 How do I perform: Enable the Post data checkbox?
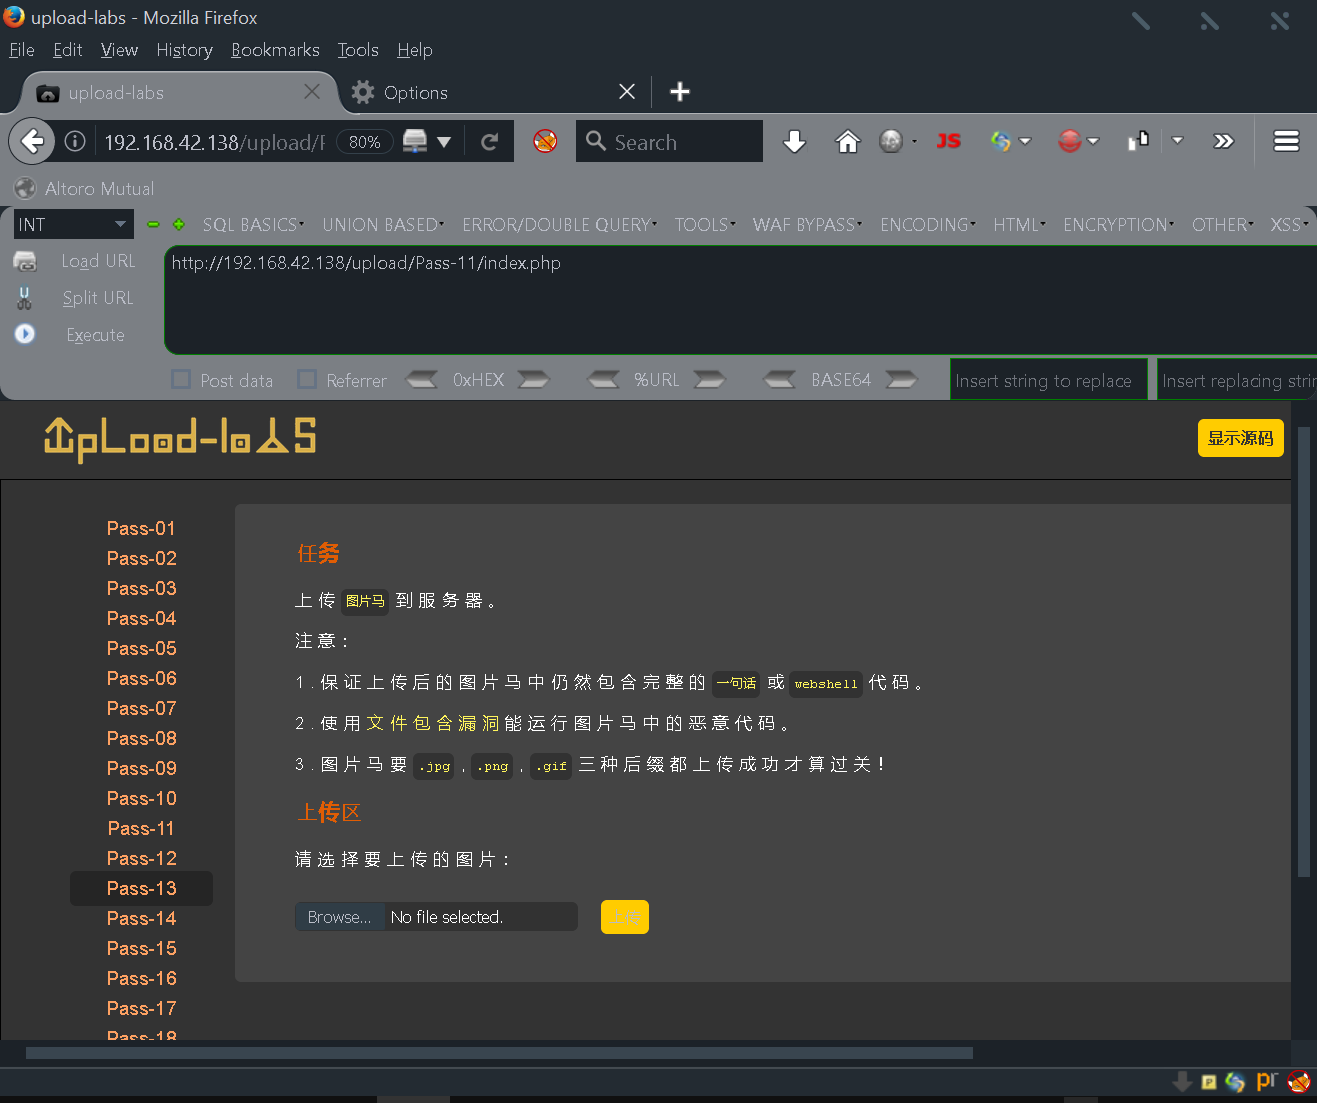point(181,380)
